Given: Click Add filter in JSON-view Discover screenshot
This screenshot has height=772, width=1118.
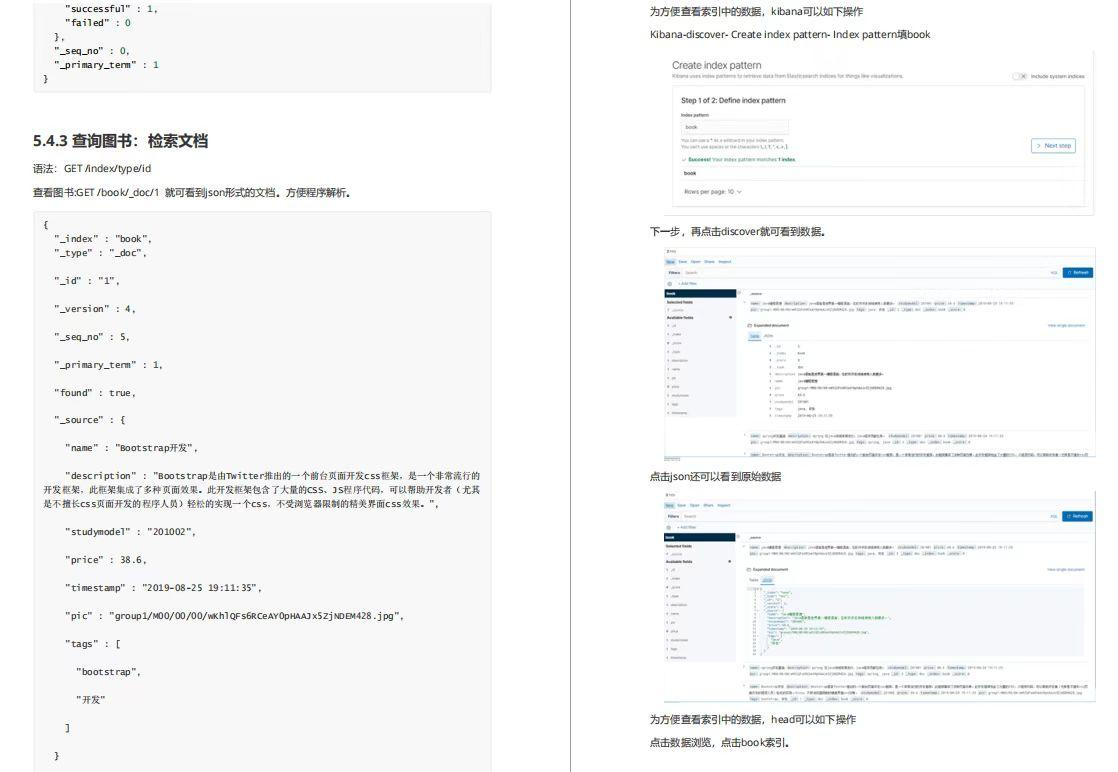Looking at the screenshot, I should 687,527.
